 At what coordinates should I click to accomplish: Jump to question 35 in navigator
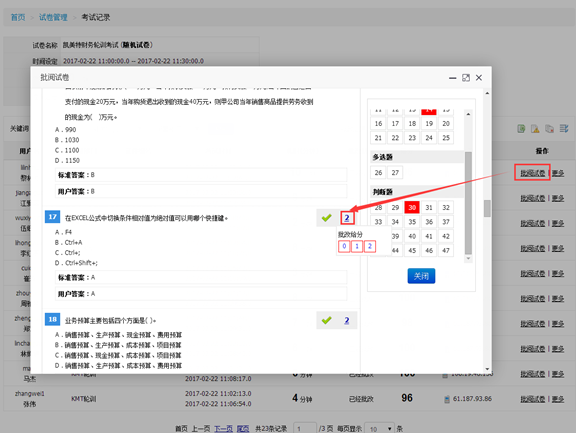pos(412,222)
